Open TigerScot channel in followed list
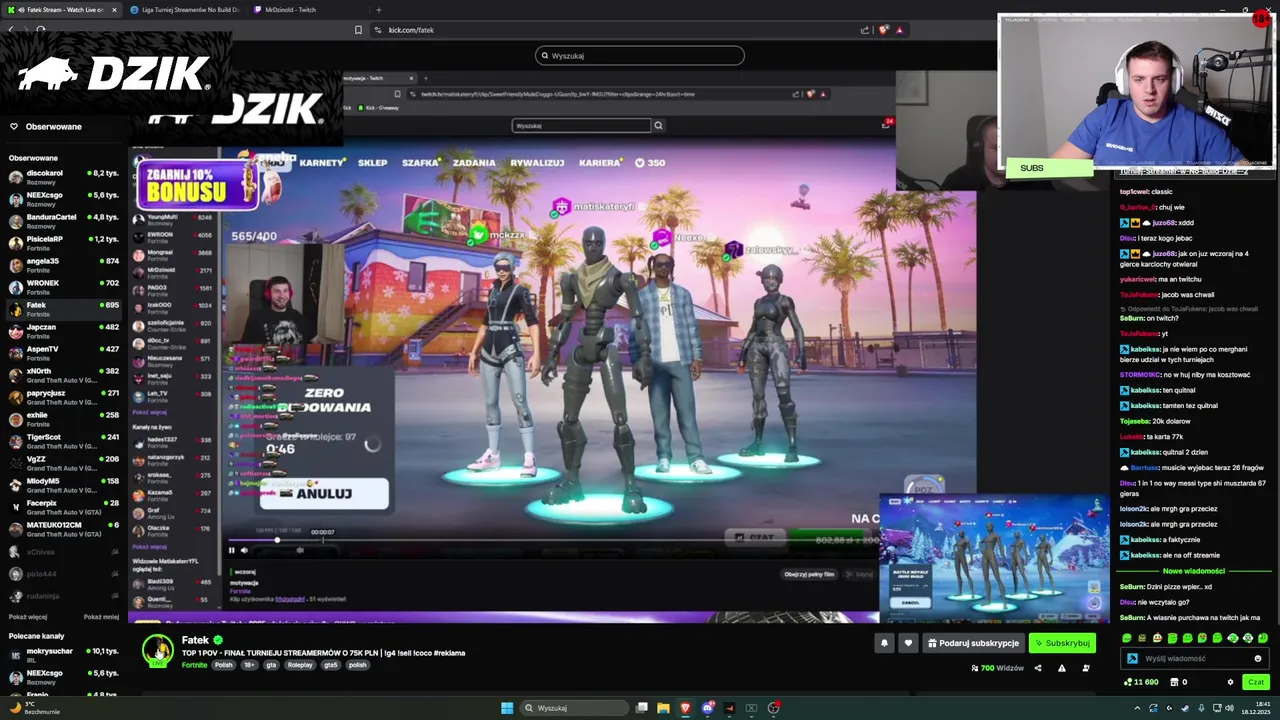Screen dimensions: 1280x720 (64, 441)
